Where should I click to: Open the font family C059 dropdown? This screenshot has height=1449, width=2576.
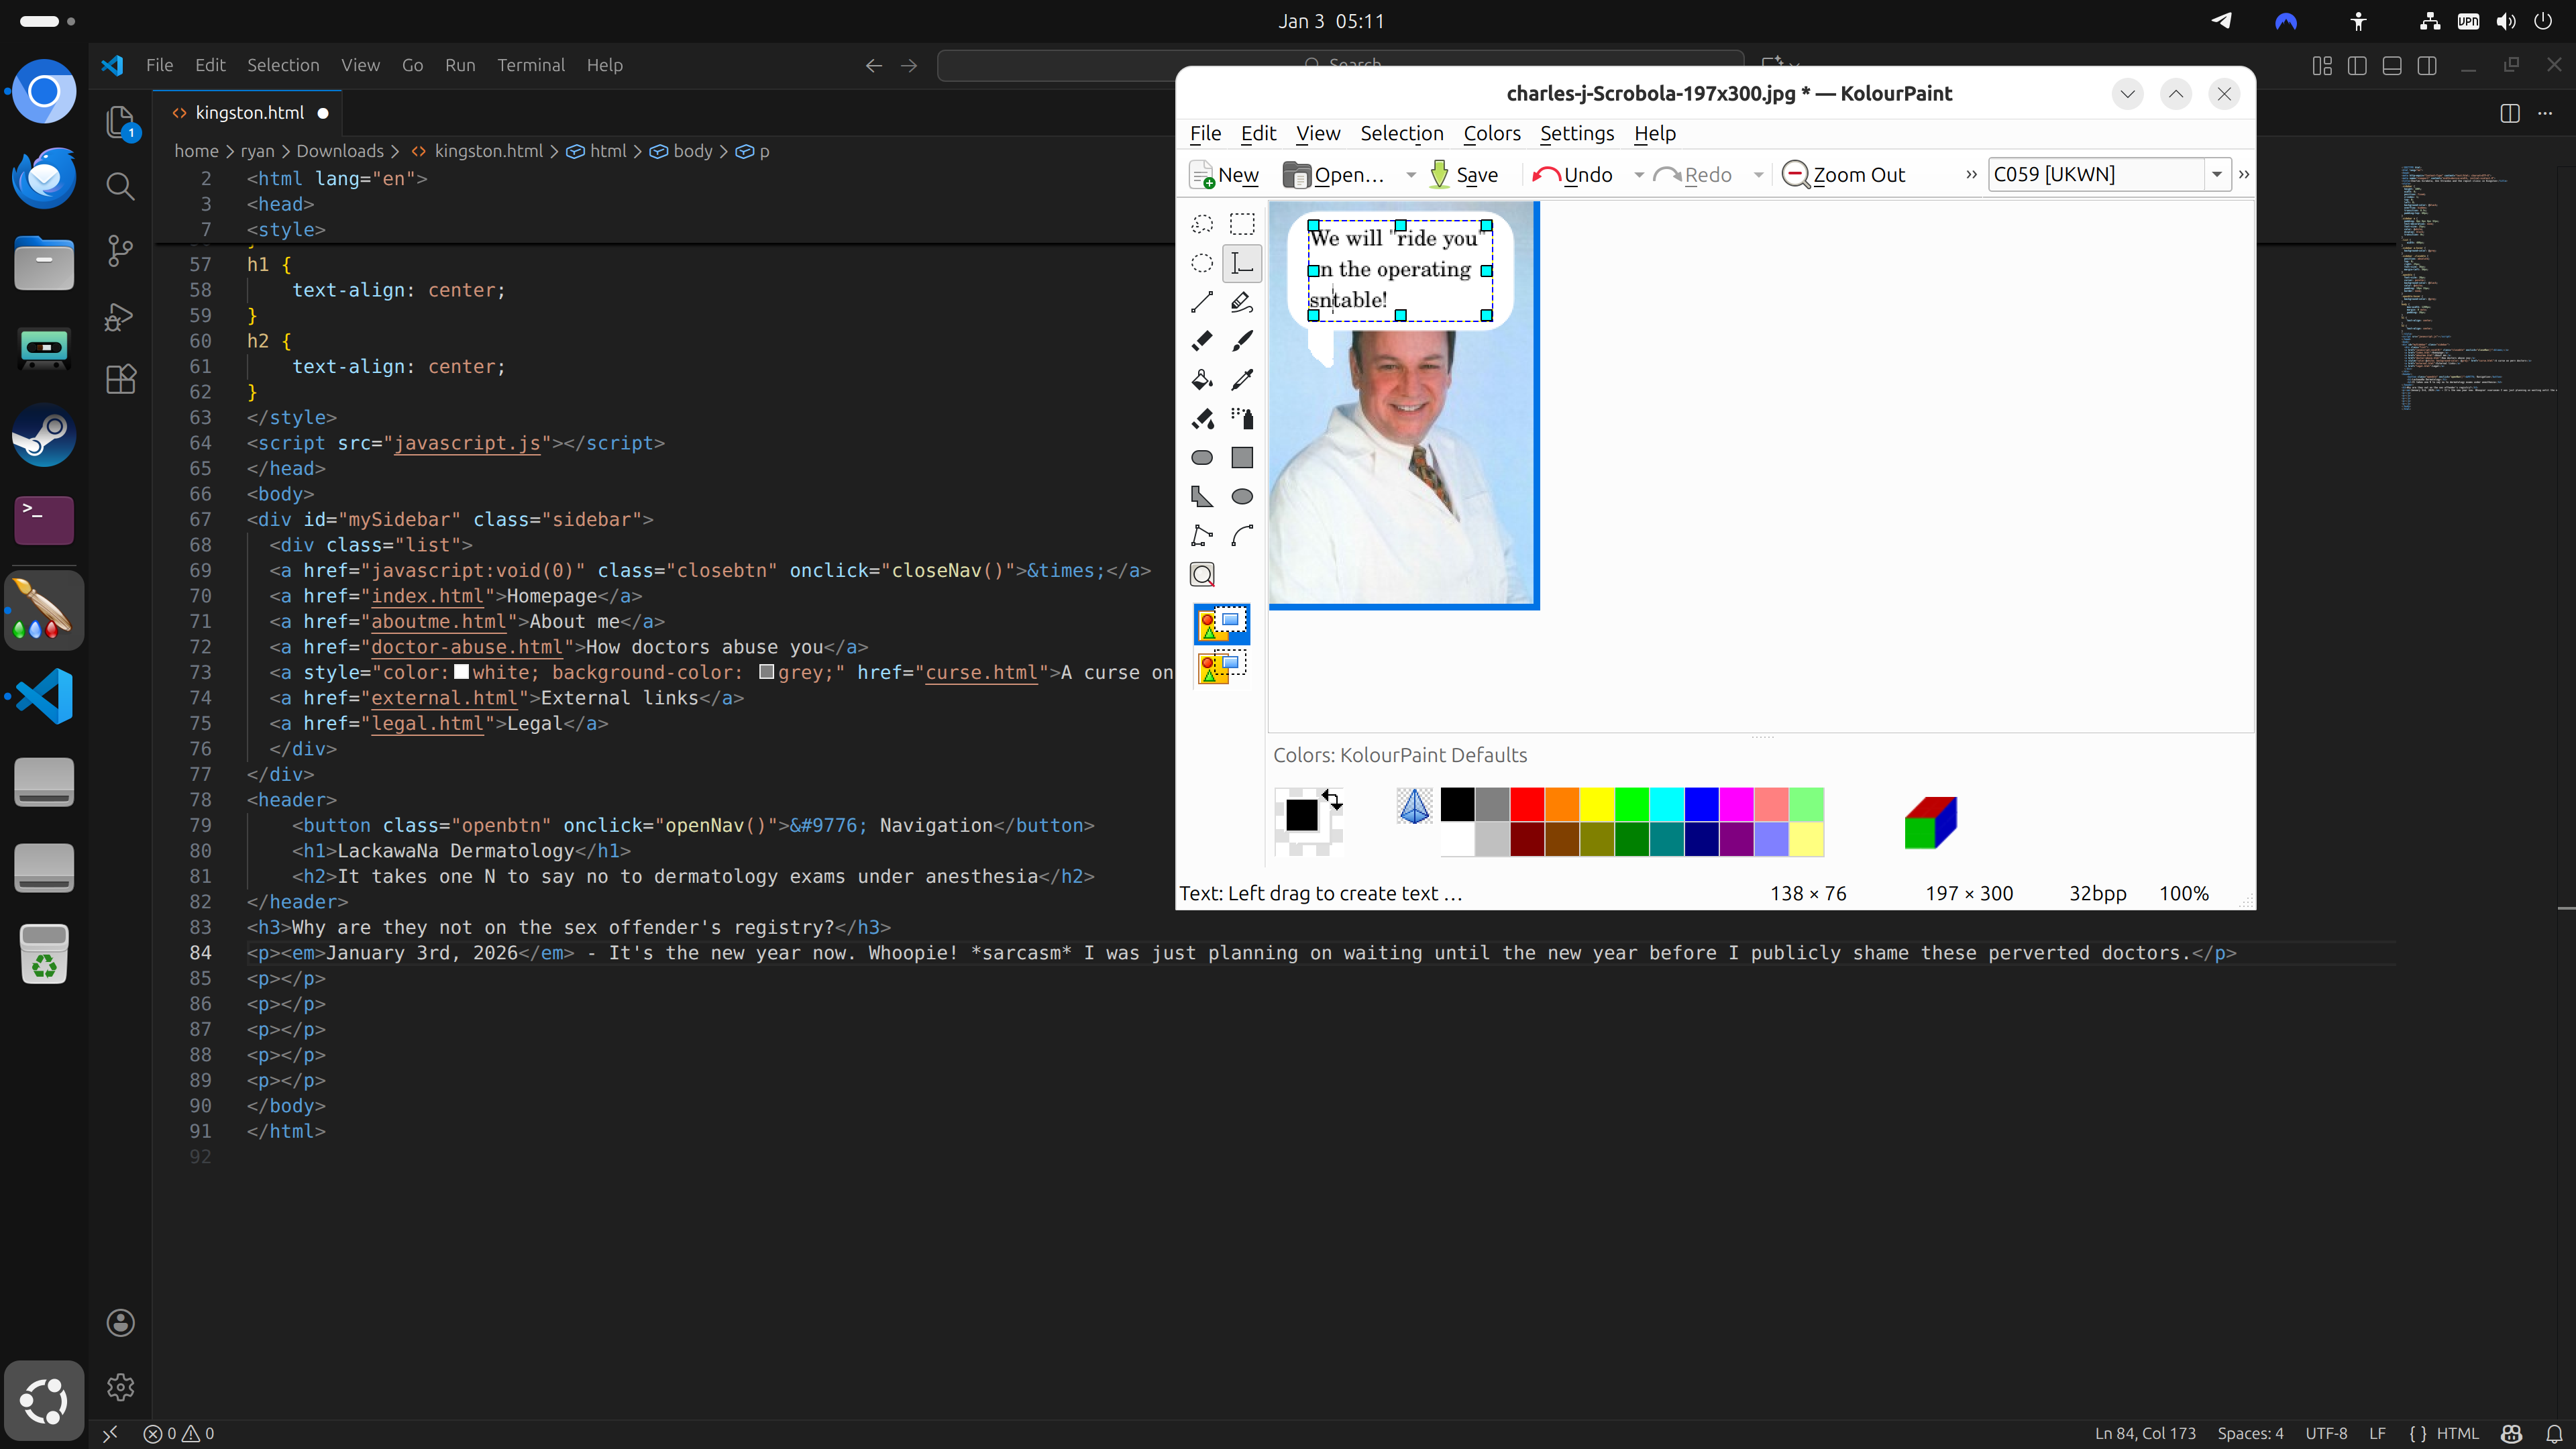click(2216, 174)
